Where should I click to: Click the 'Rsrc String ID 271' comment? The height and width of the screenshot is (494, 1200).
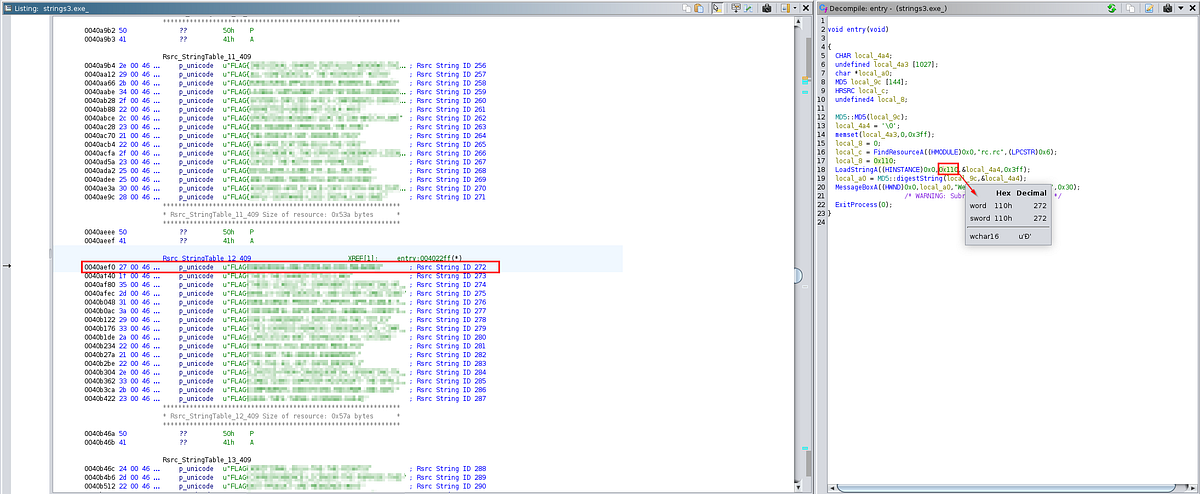point(449,197)
